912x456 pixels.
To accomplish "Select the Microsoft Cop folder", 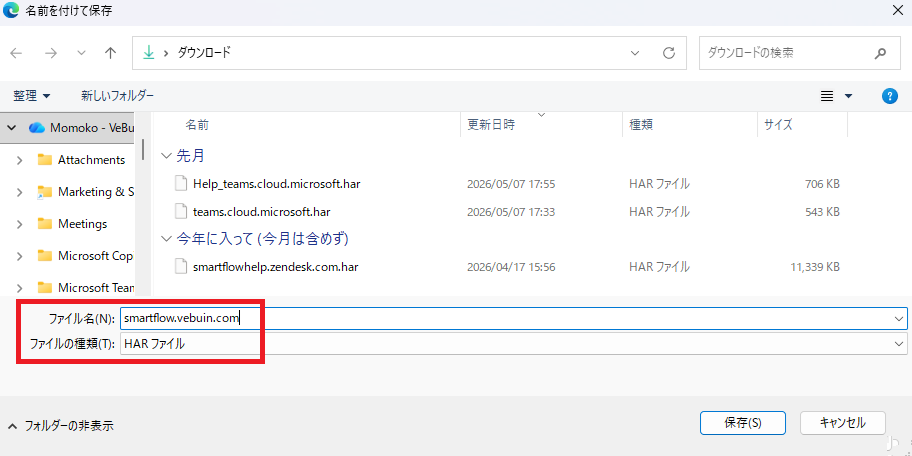I will point(86,256).
